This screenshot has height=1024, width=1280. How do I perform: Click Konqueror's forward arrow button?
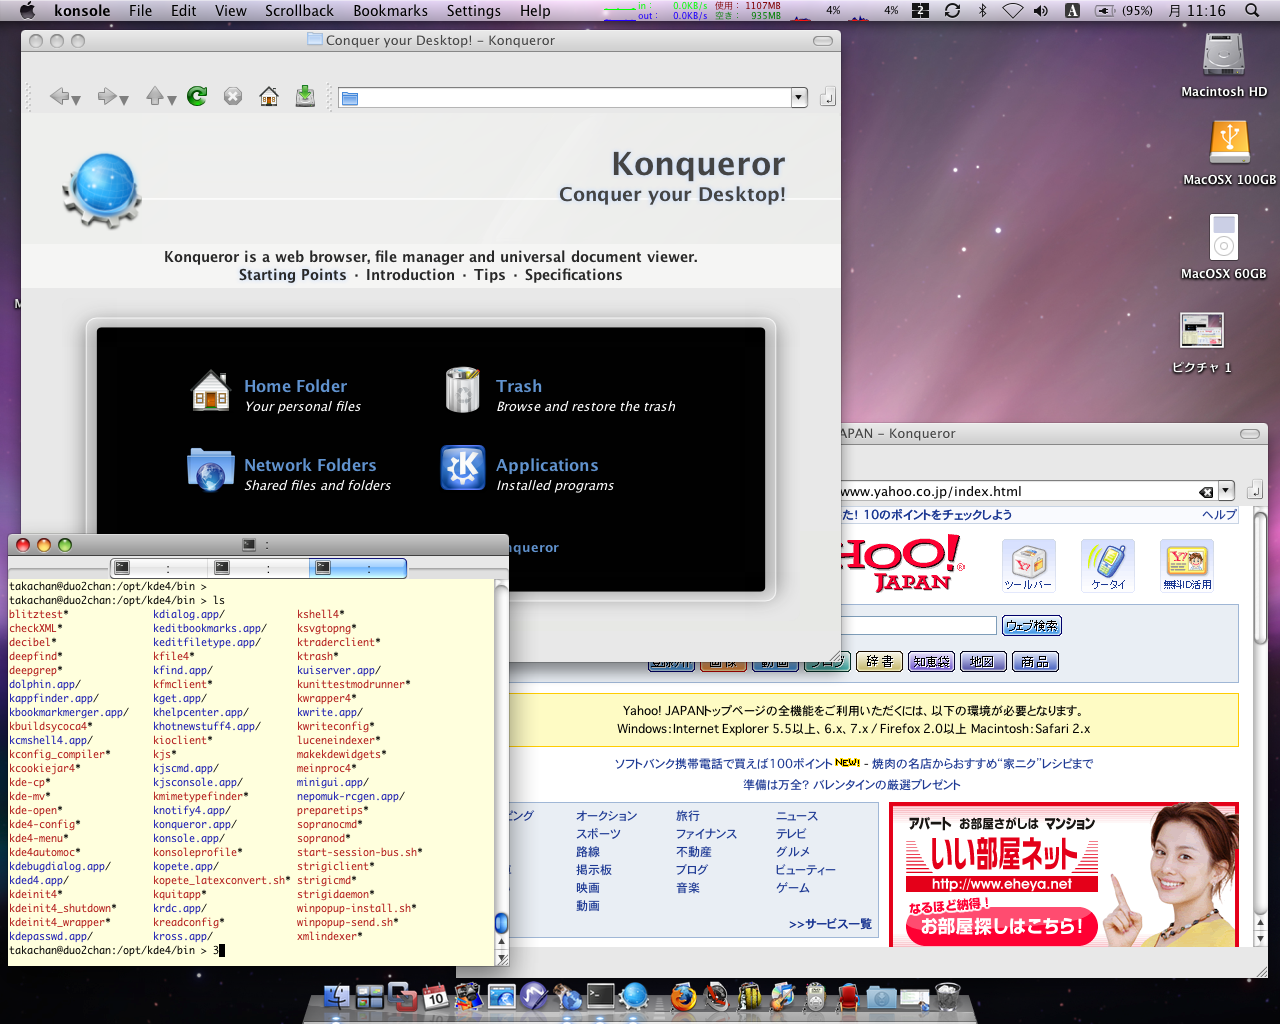[x=107, y=96]
